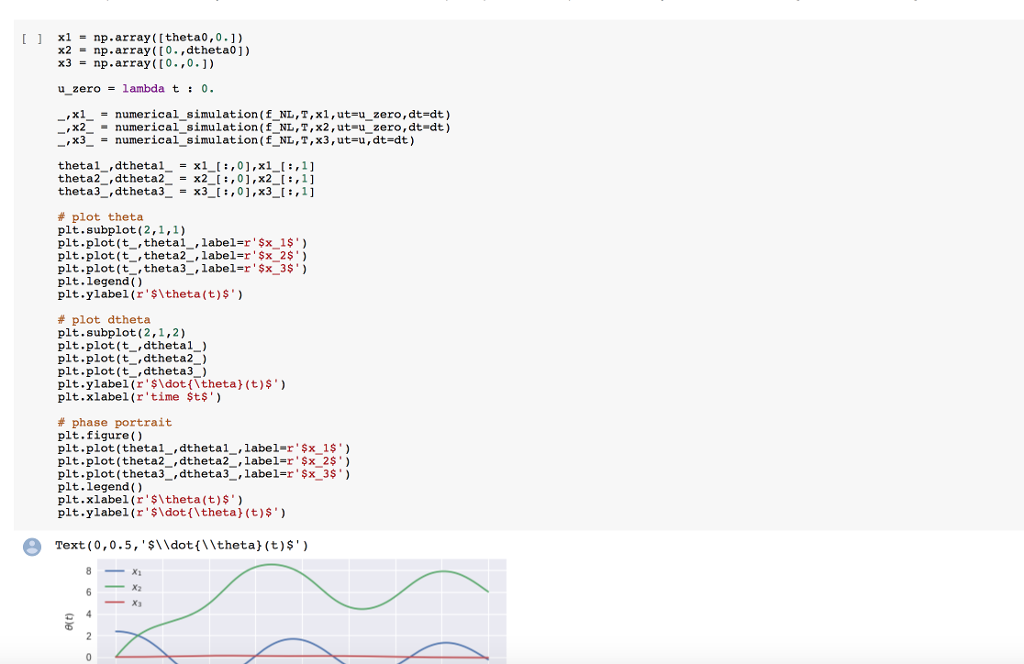
Task: Click the blue legend color line for x1
Action: (112, 573)
